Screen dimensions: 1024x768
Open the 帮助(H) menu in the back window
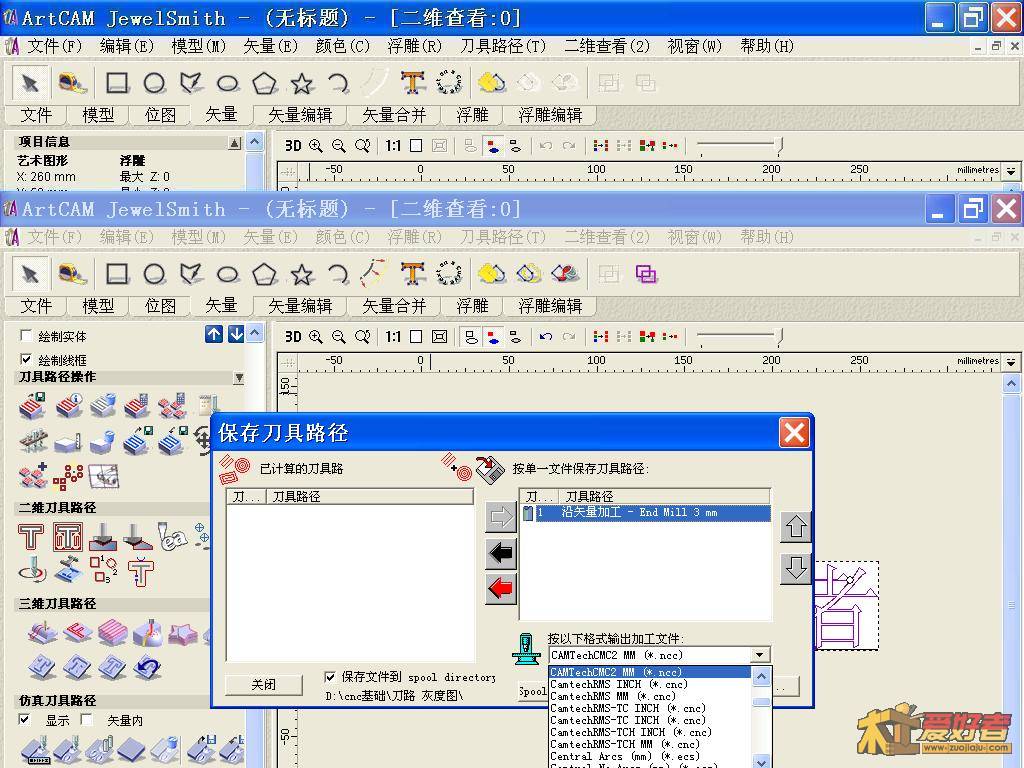pos(767,46)
